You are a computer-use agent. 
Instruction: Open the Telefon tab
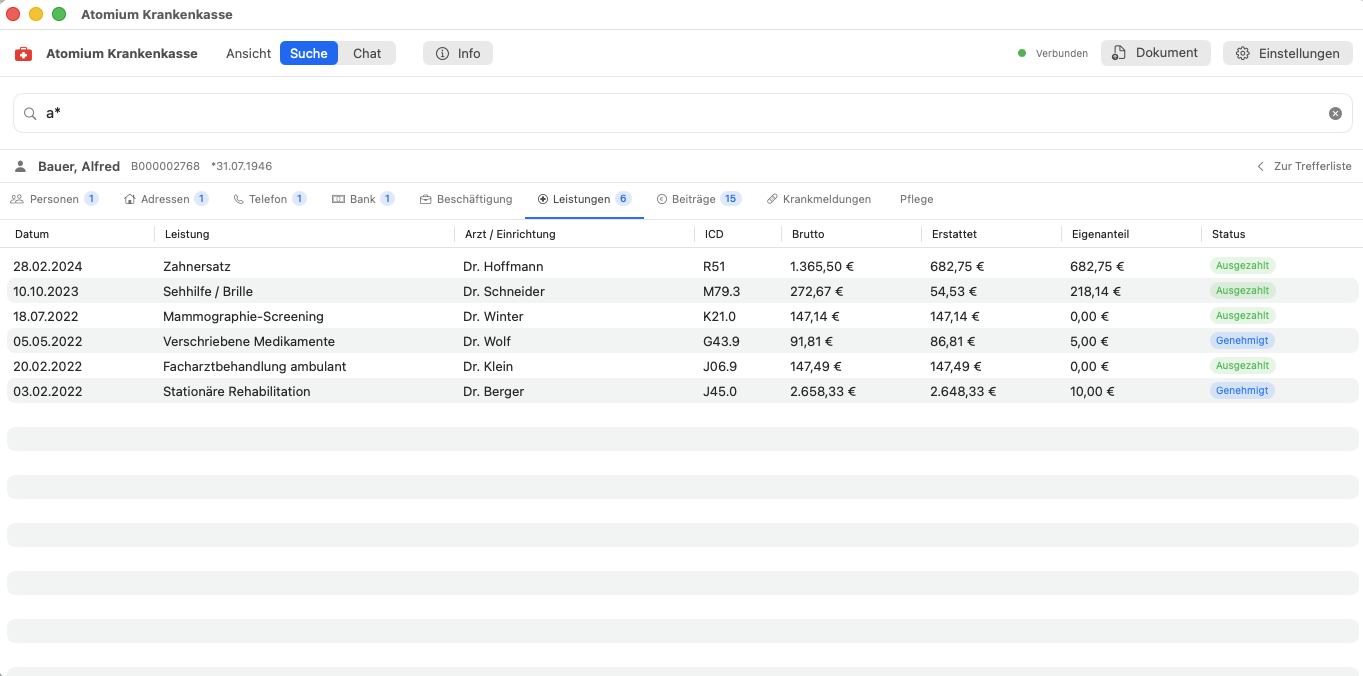coord(269,199)
